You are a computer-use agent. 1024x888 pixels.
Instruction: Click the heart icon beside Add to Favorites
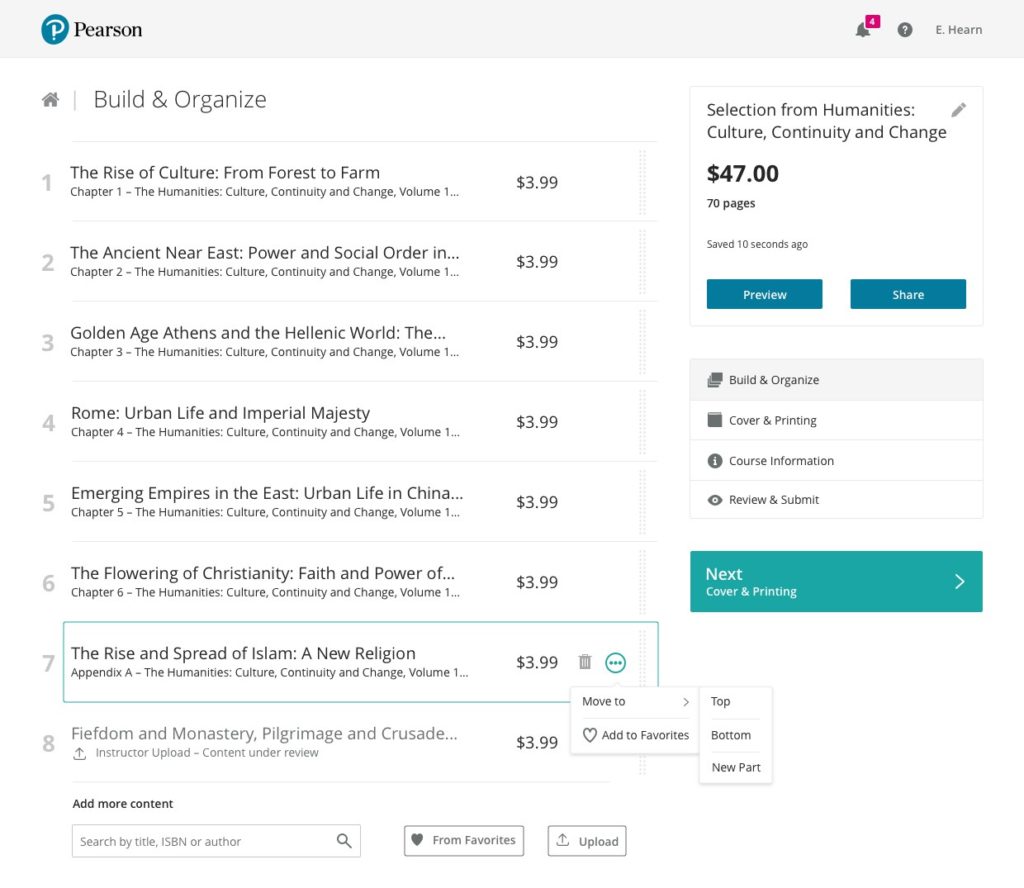[x=590, y=735]
